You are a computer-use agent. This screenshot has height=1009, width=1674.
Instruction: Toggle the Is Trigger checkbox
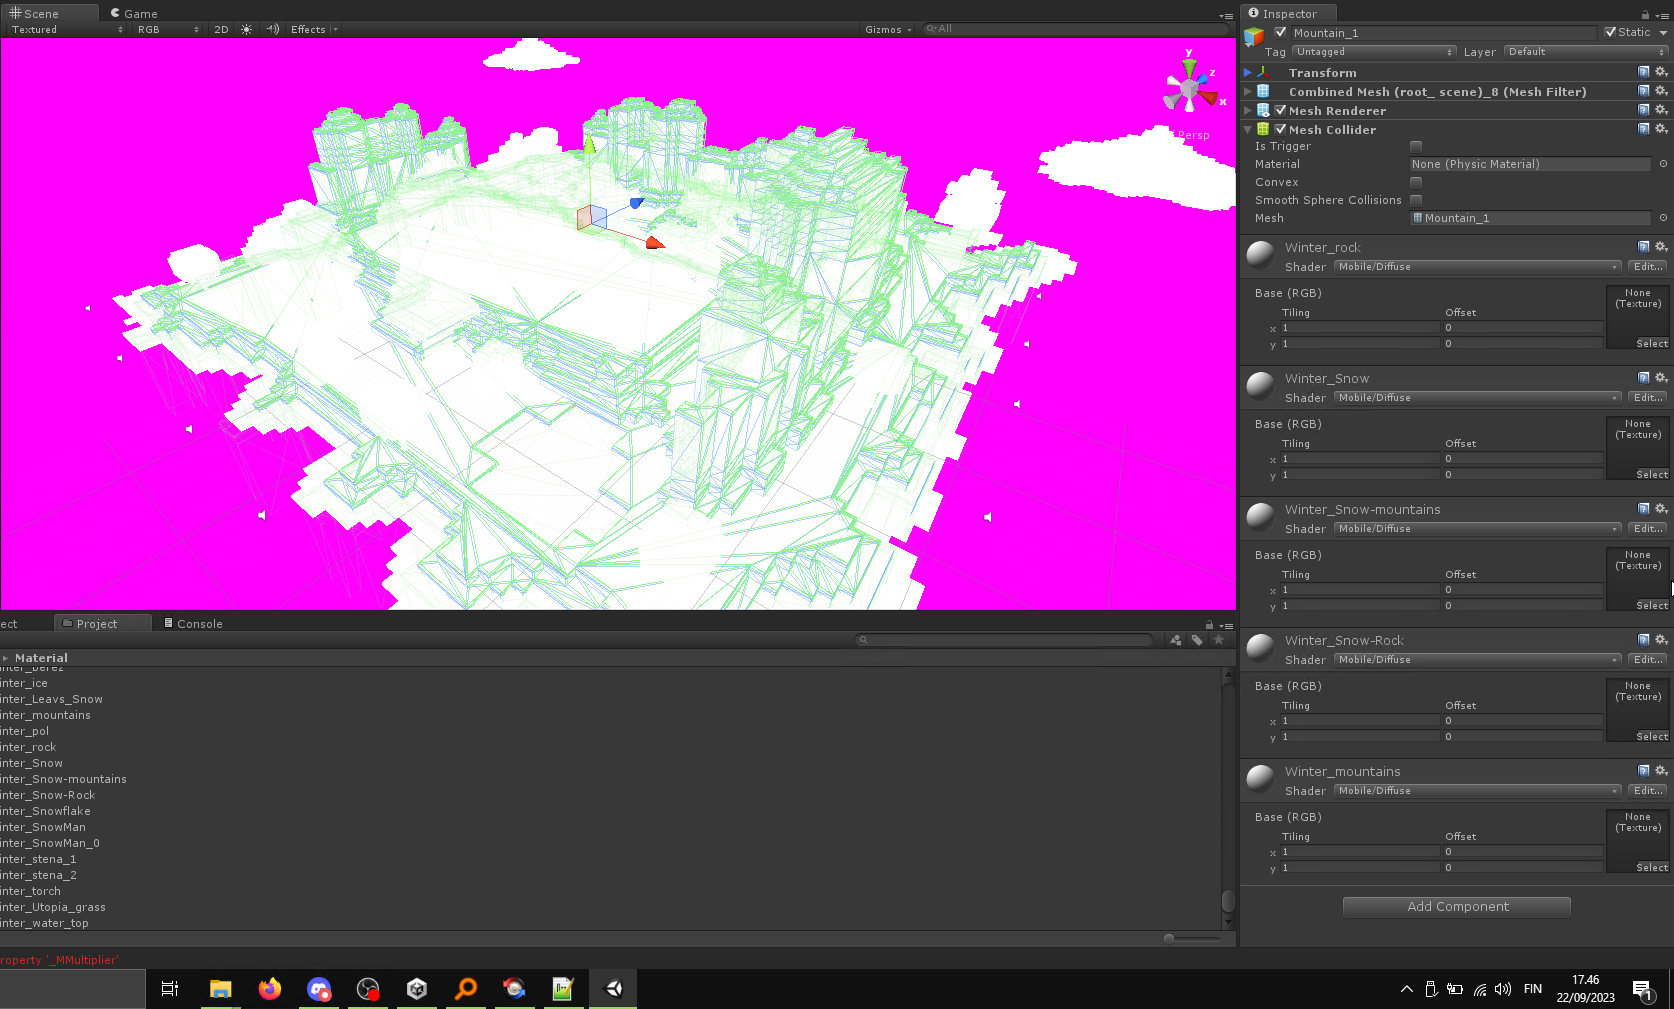tap(1415, 146)
